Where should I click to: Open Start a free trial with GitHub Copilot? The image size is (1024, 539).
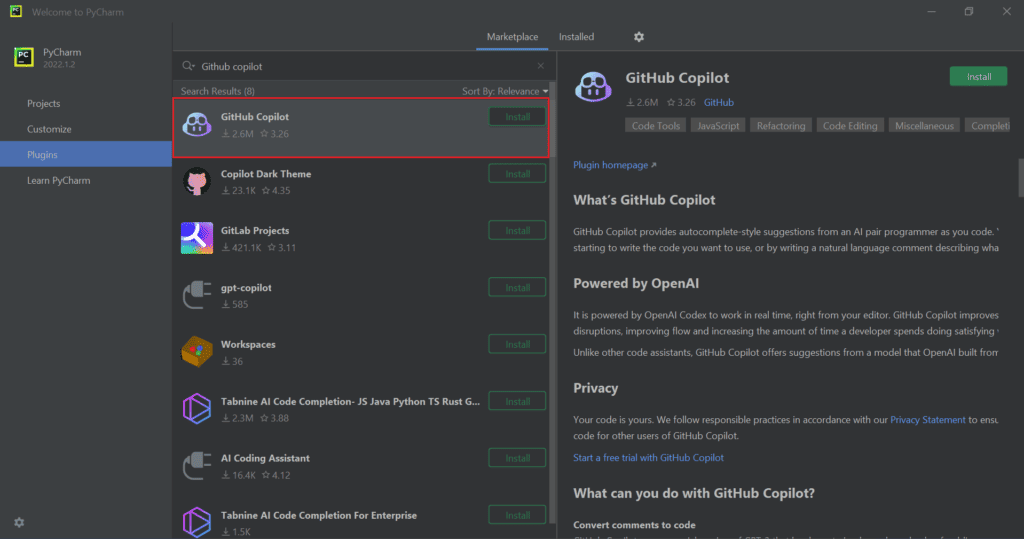coord(648,457)
